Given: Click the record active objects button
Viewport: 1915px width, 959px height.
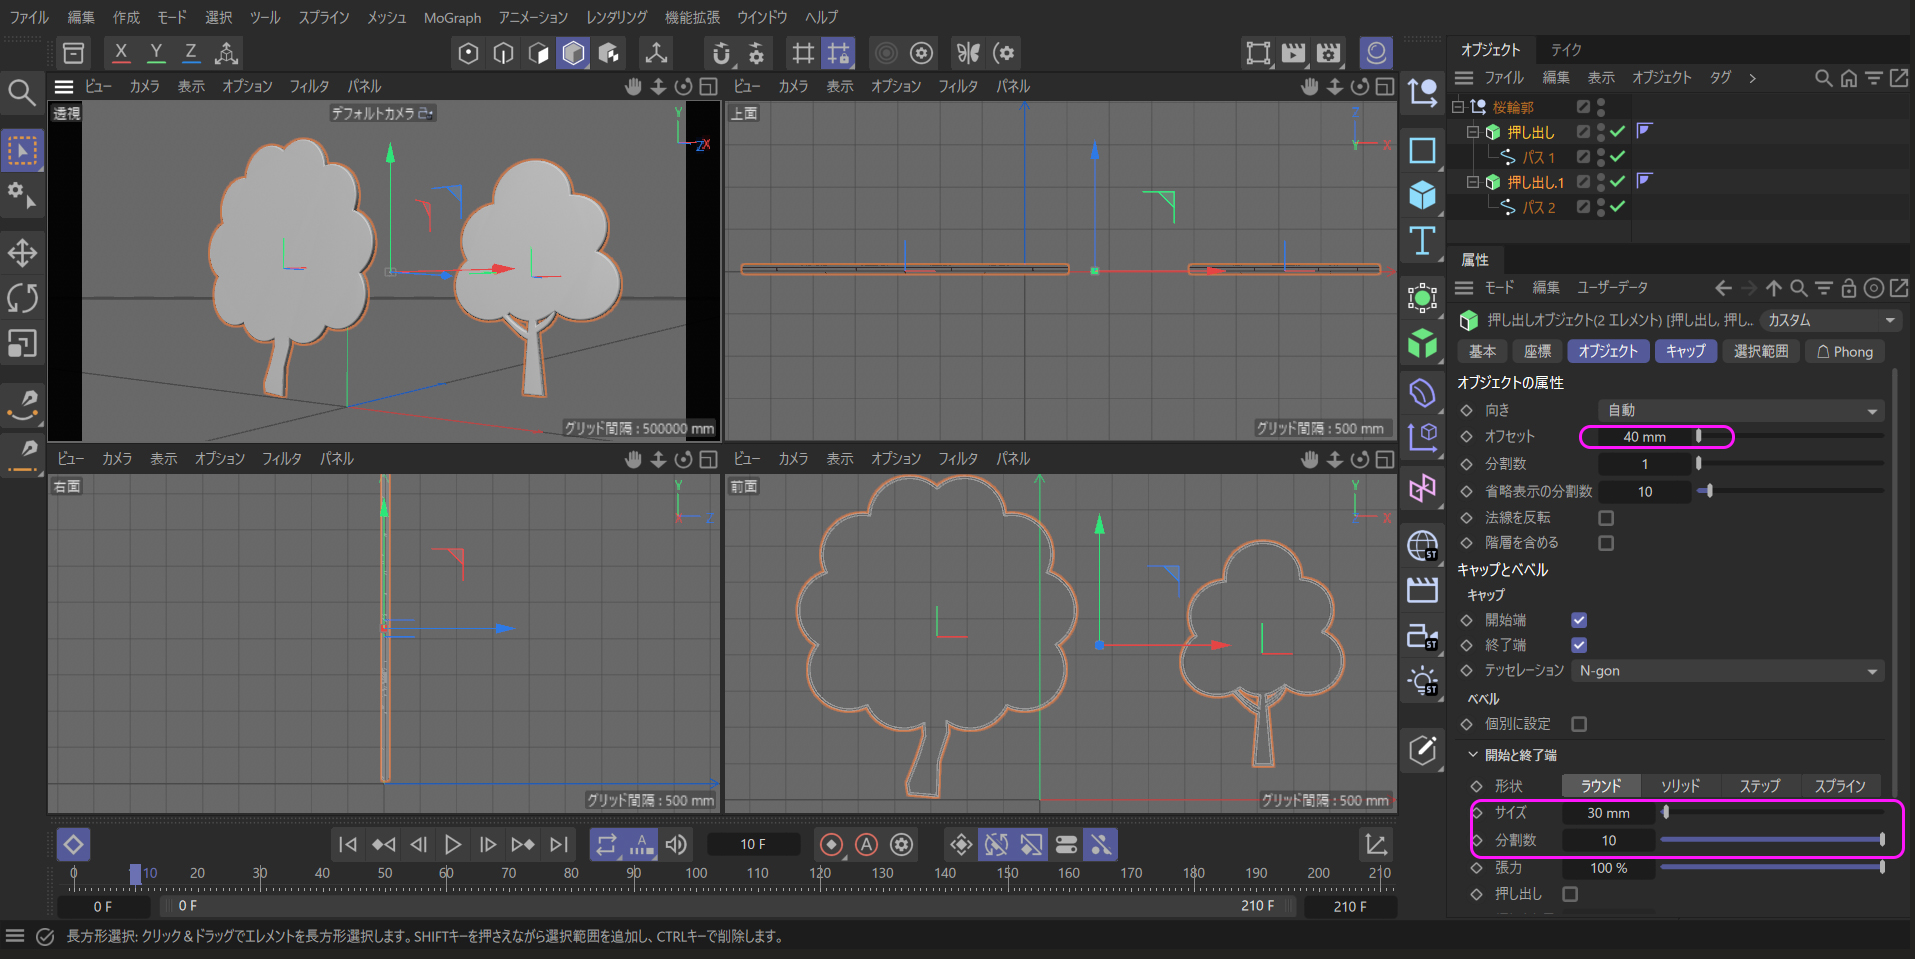Looking at the screenshot, I should (x=831, y=845).
